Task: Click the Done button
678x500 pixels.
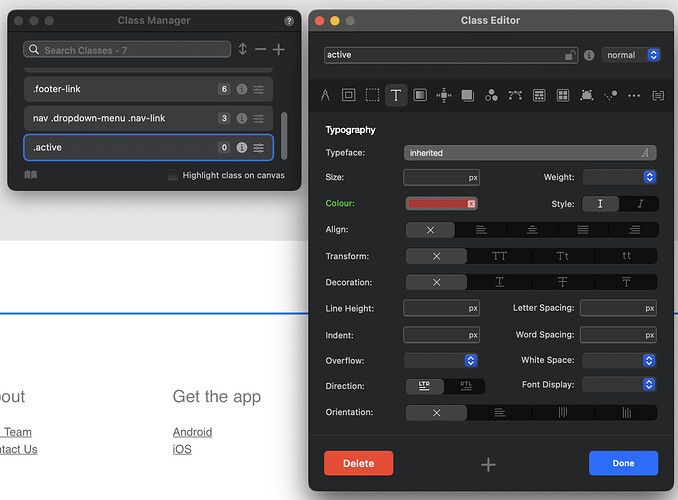Action: coord(623,463)
